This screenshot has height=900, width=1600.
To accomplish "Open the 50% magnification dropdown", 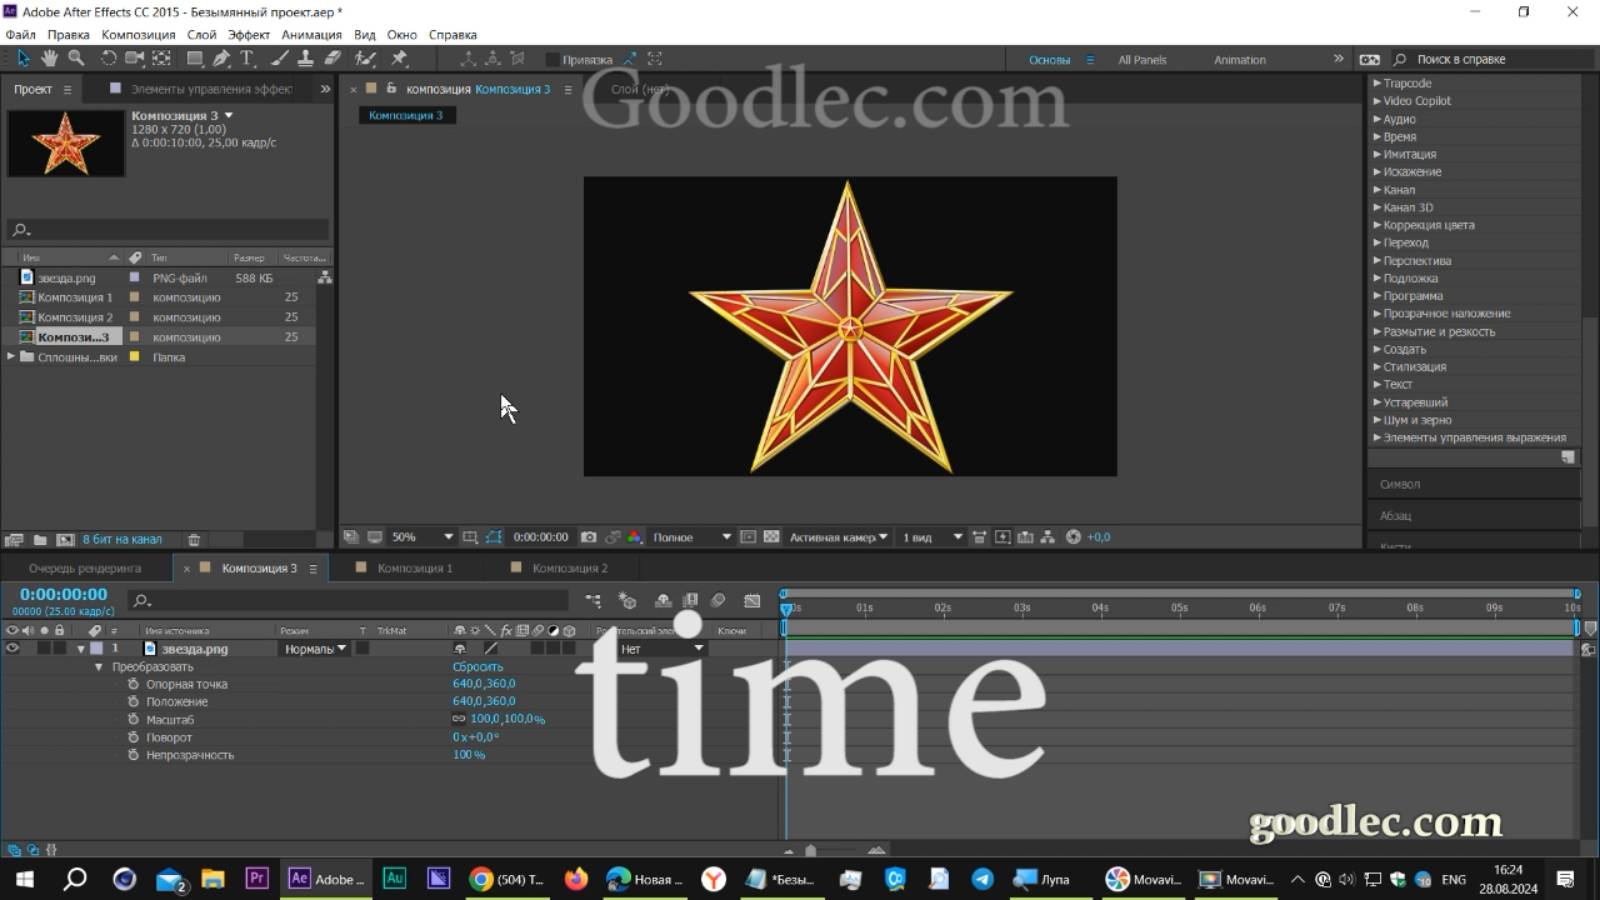I will [x=421, y=537].
